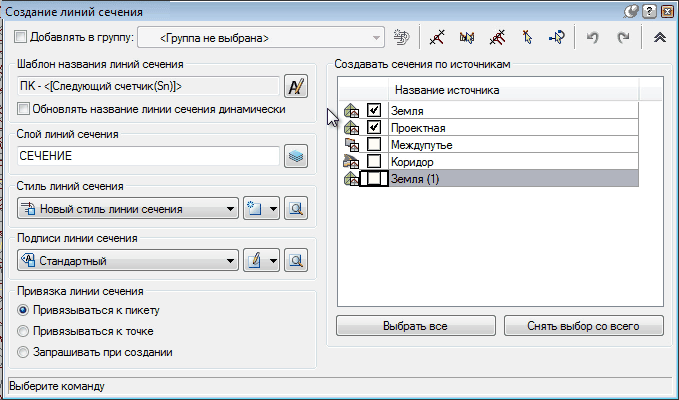Collapse the dialog with double chevron icon

659,38
